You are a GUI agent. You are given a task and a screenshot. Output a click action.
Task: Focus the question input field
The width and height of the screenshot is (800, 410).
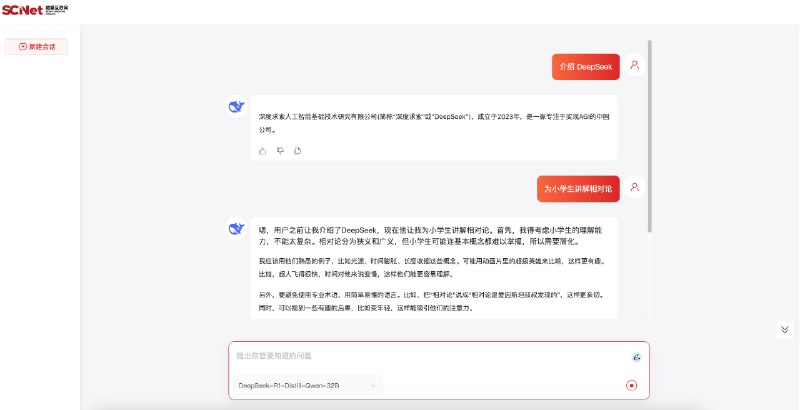click(431, 356)
